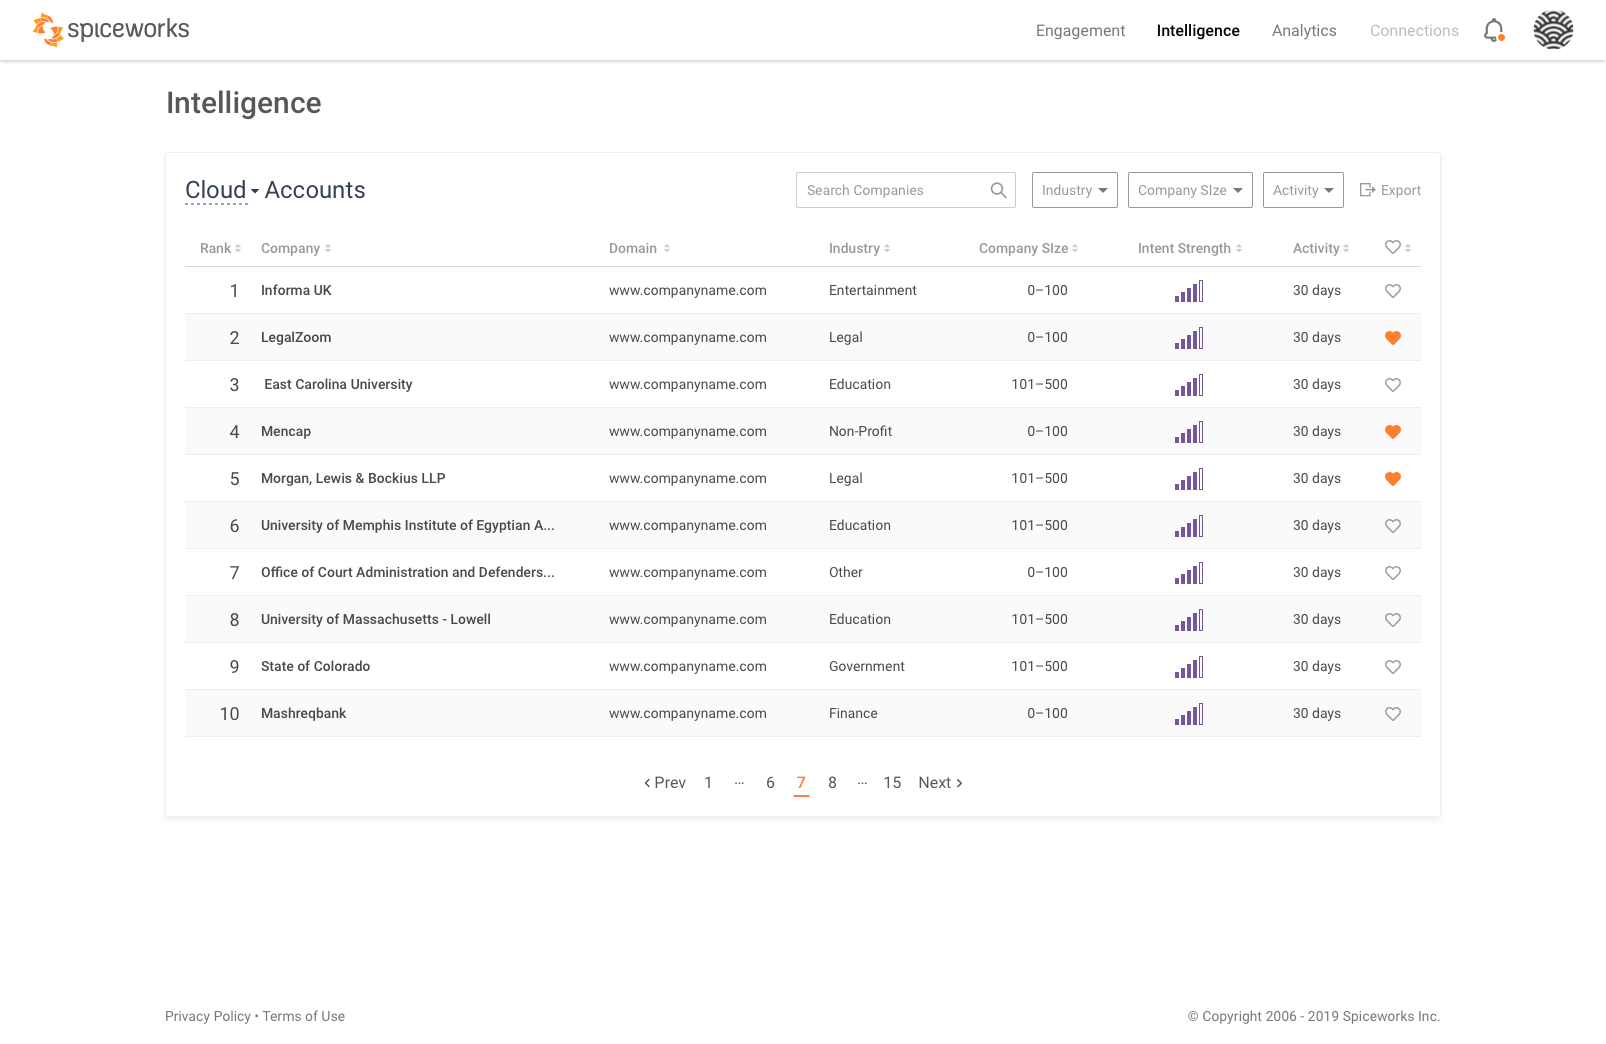Click LegalZoom's www.companyname.com domain
Viewport: 1606px width, 1044px height.
pyautogui.click(x=688, y=337)
